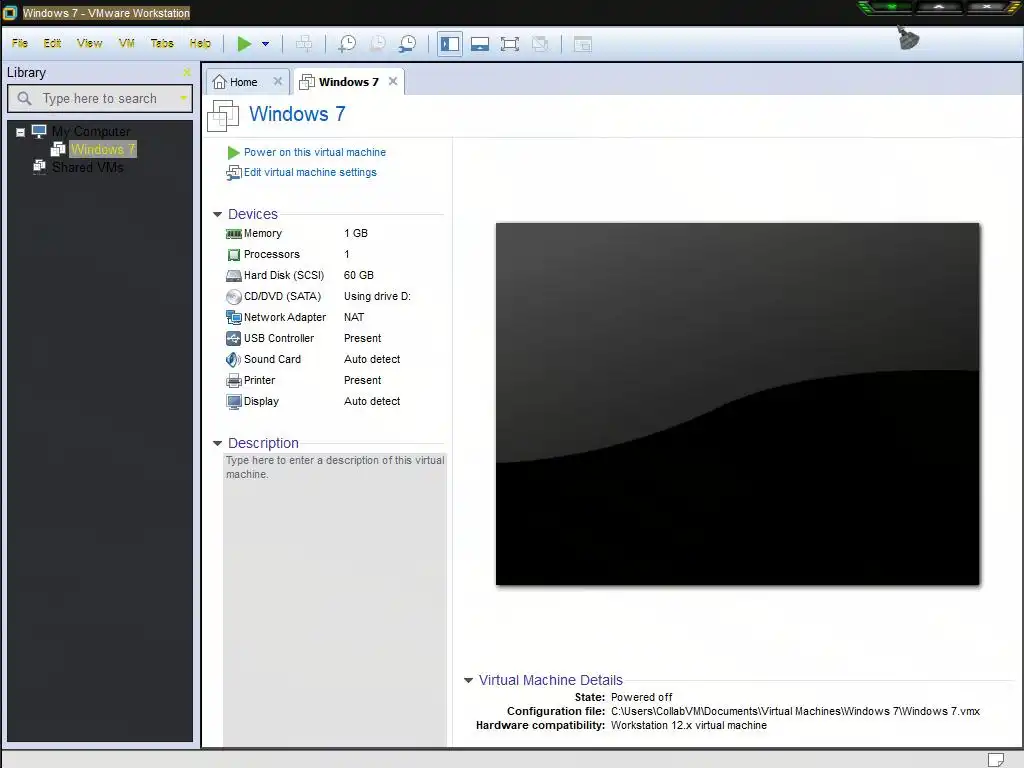Collapse the Description section

[x=217, y=443]
